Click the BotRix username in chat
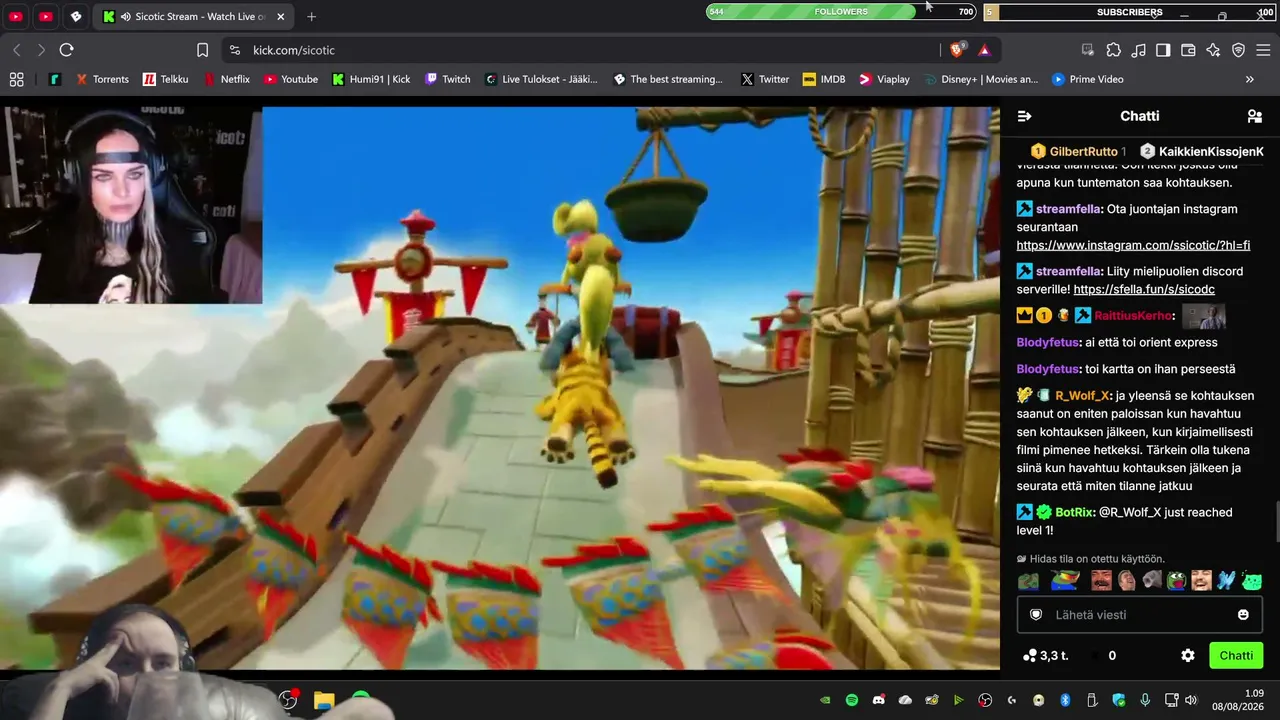Screen dimensions: 1280x720 click(x=1075, y=512)
